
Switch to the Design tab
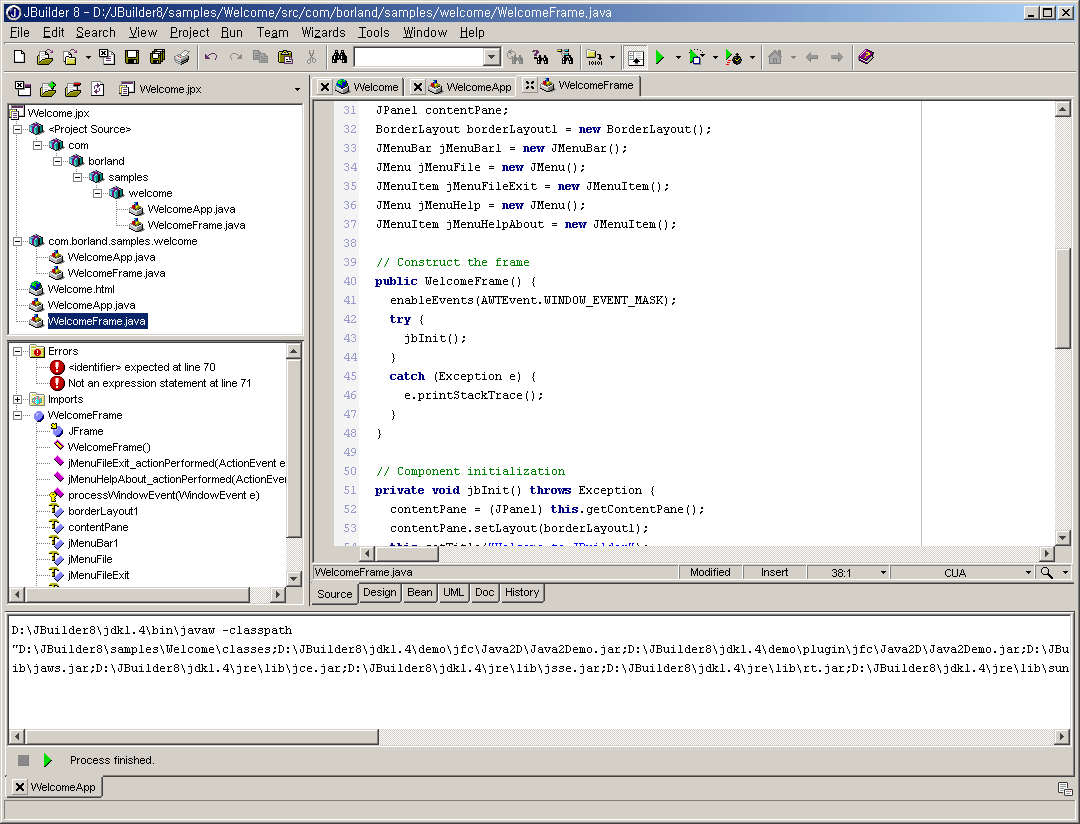[379, 592]
